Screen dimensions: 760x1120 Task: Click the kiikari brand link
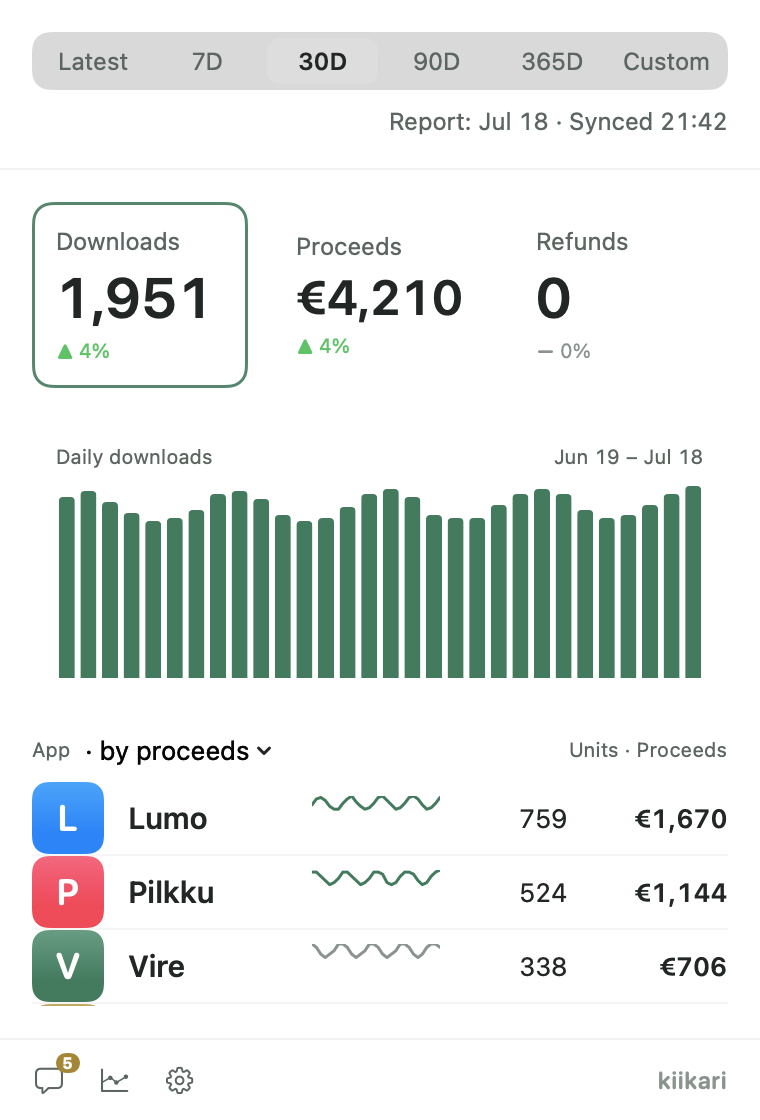pos(691,1080)
